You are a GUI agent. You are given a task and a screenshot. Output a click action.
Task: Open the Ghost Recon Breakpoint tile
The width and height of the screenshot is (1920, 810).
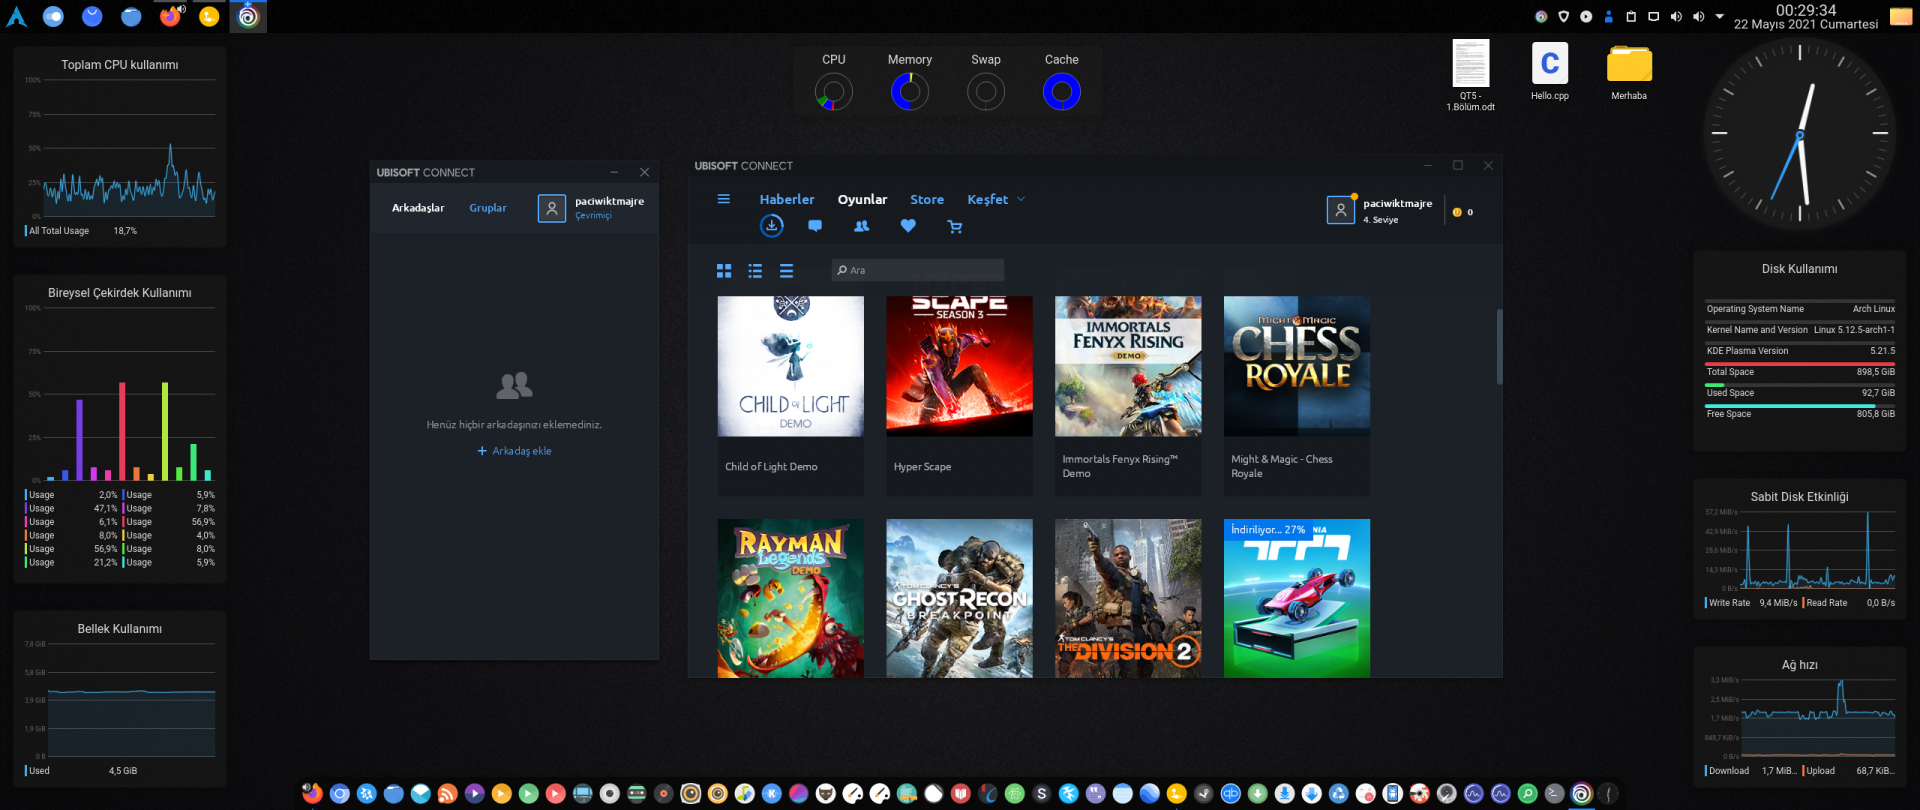tap(959, 598)
